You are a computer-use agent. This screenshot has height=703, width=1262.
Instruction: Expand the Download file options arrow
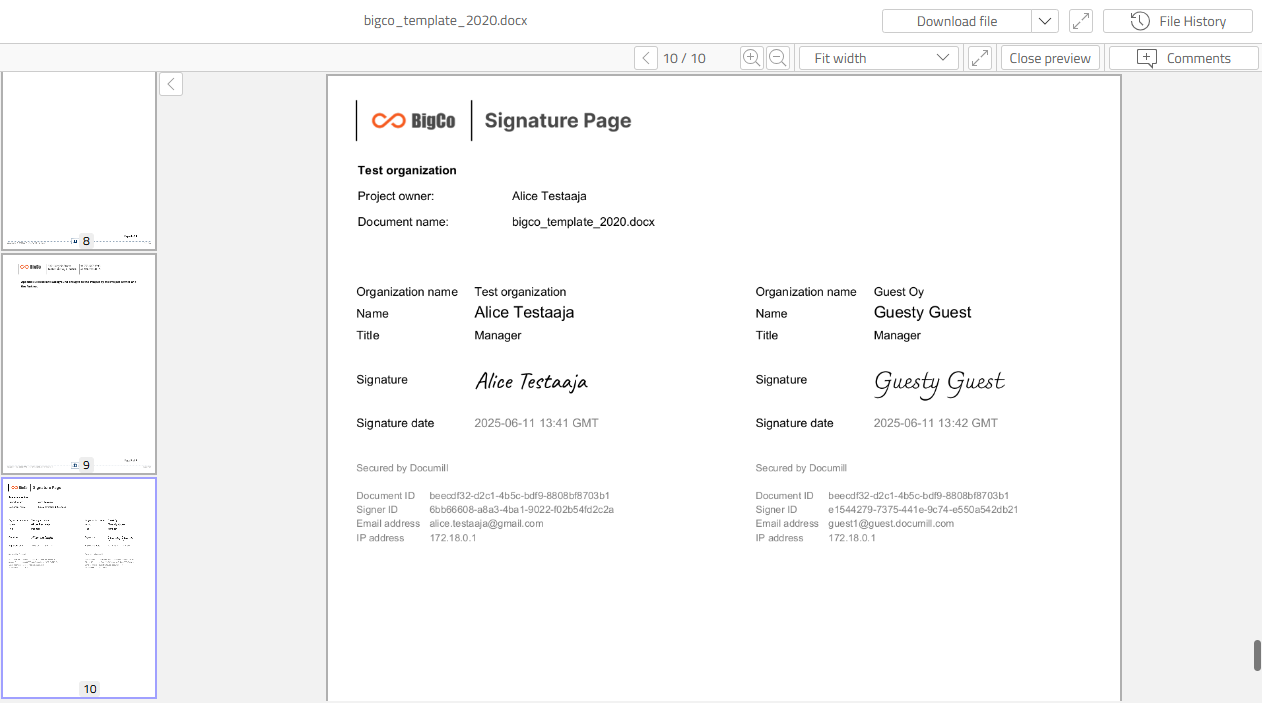1044,21
